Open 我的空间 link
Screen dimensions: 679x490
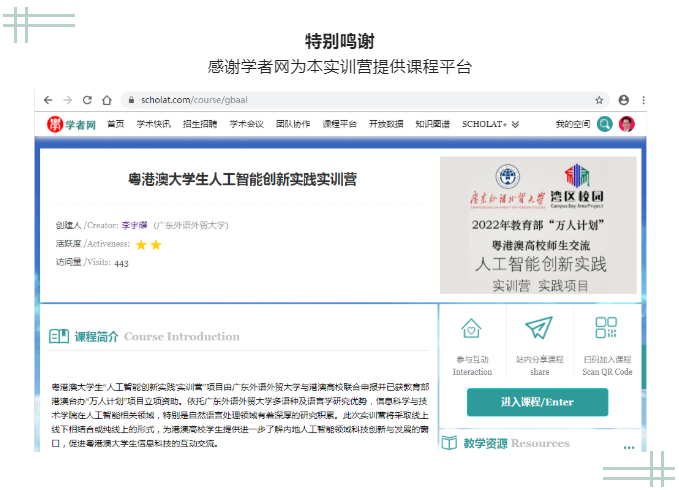point(573,124)
